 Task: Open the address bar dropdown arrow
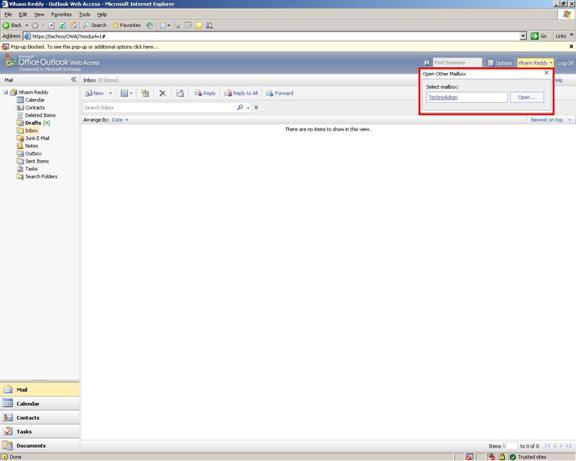coord(523,36)
